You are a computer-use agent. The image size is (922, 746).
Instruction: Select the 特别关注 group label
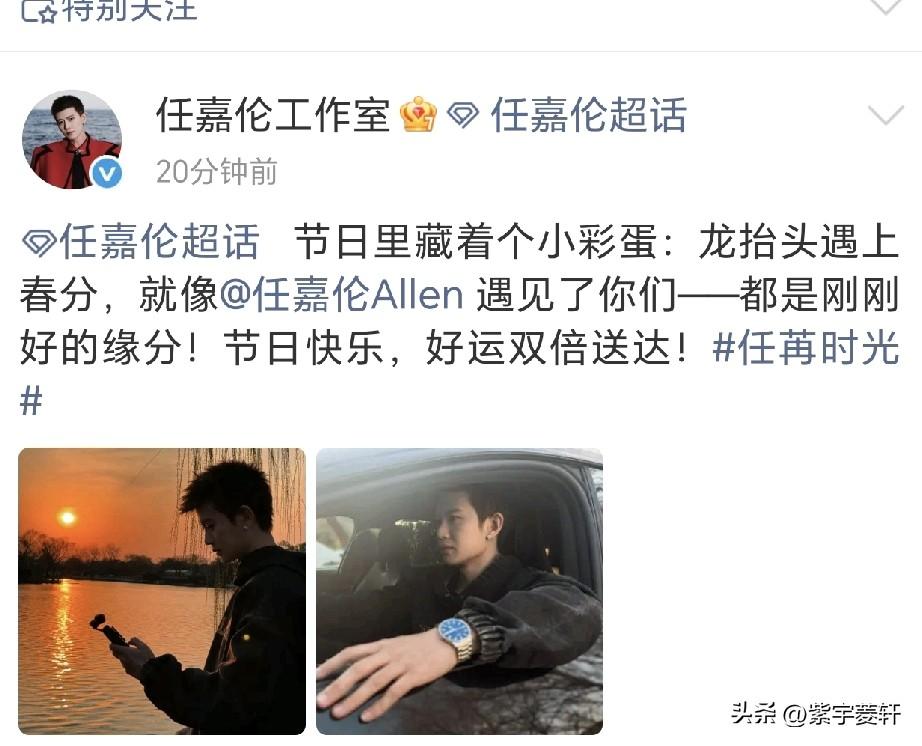pyautogui.click(x=129, y=10)
